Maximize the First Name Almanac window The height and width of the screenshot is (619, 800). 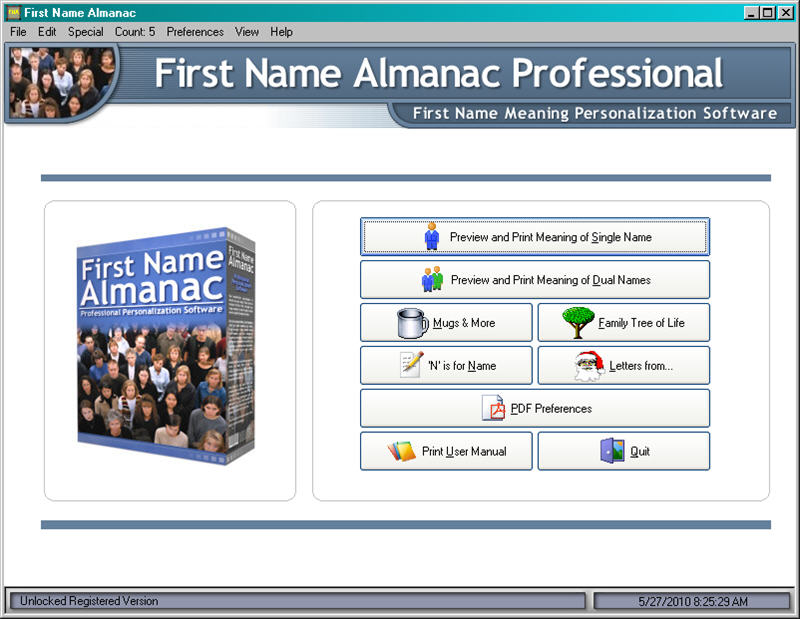pos(767,13)
